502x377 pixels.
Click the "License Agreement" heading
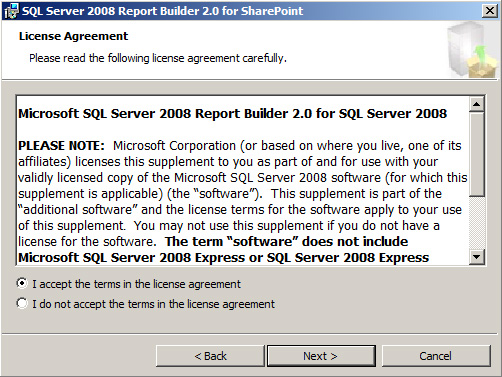73,36
